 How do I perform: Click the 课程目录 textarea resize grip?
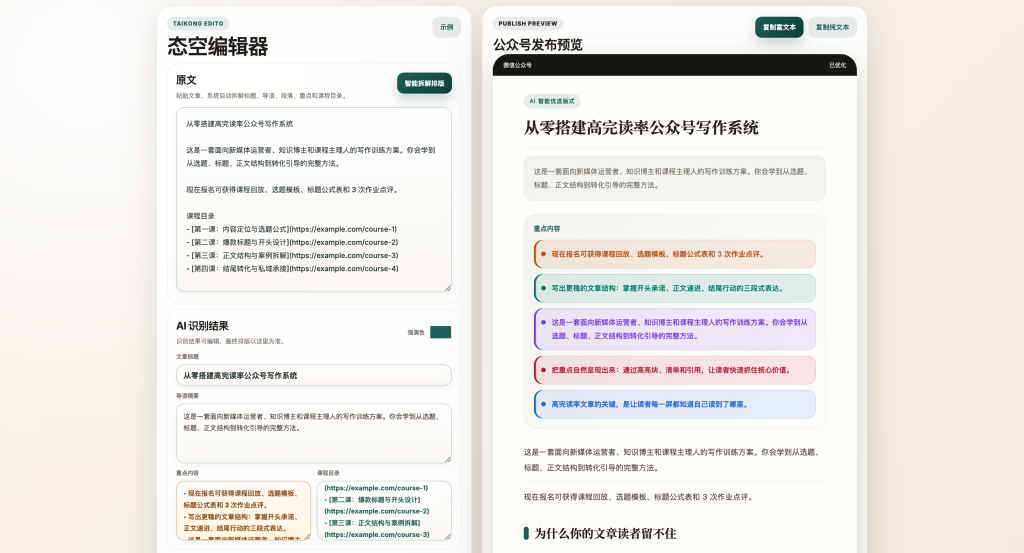point(448,536)
